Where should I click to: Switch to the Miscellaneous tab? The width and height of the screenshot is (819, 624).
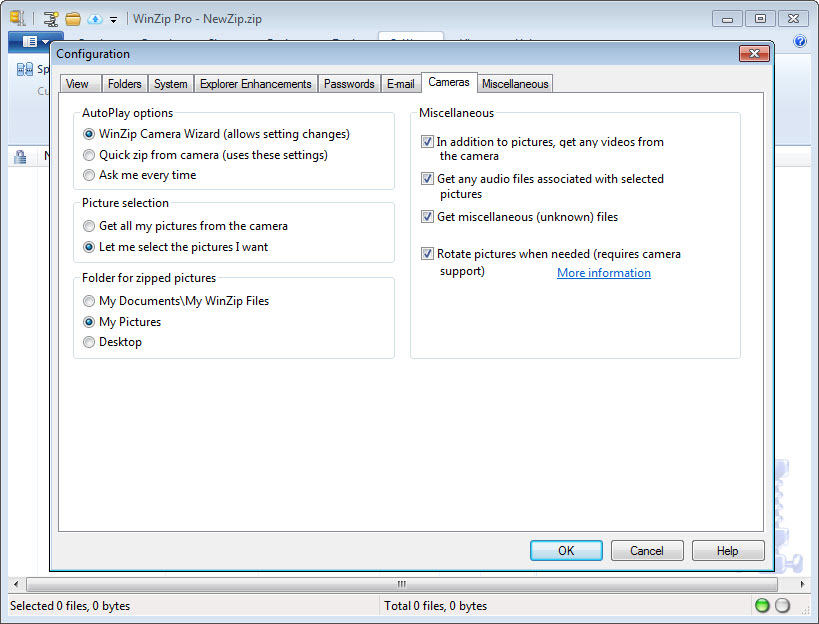point(515,84)
